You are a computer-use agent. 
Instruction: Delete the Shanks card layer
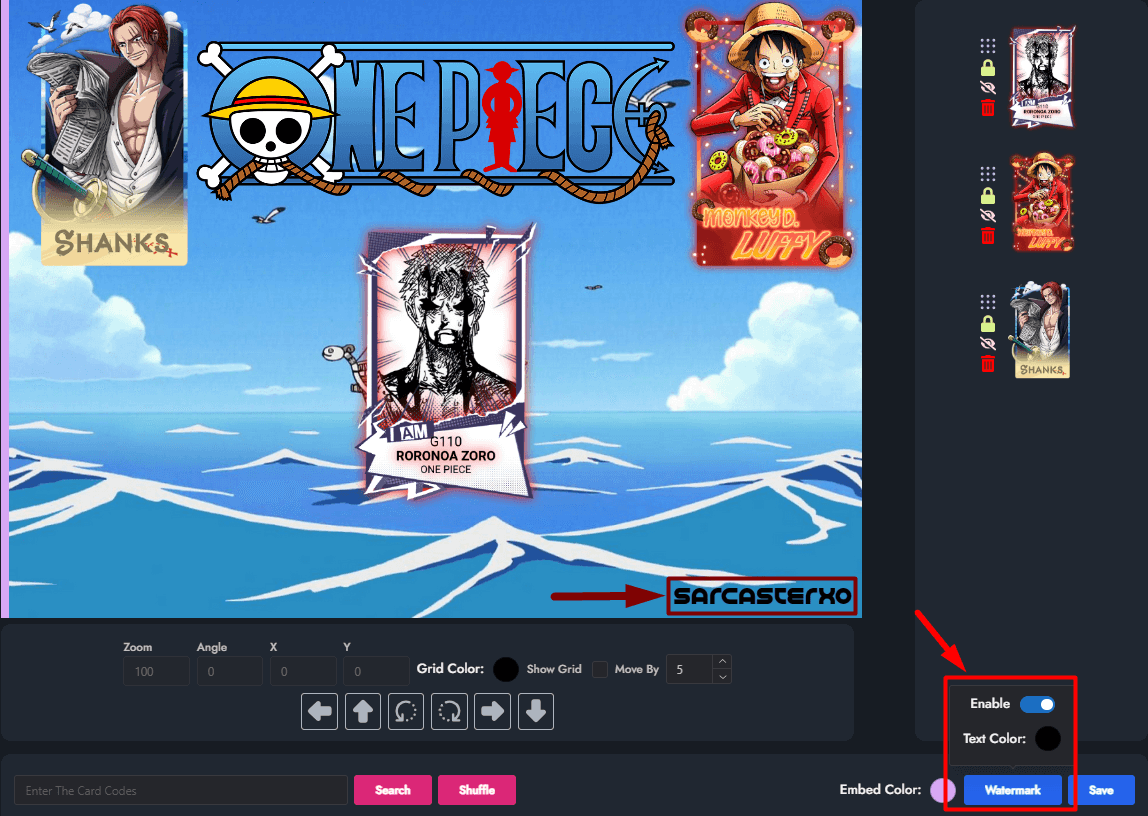click(x=988, y=364)
